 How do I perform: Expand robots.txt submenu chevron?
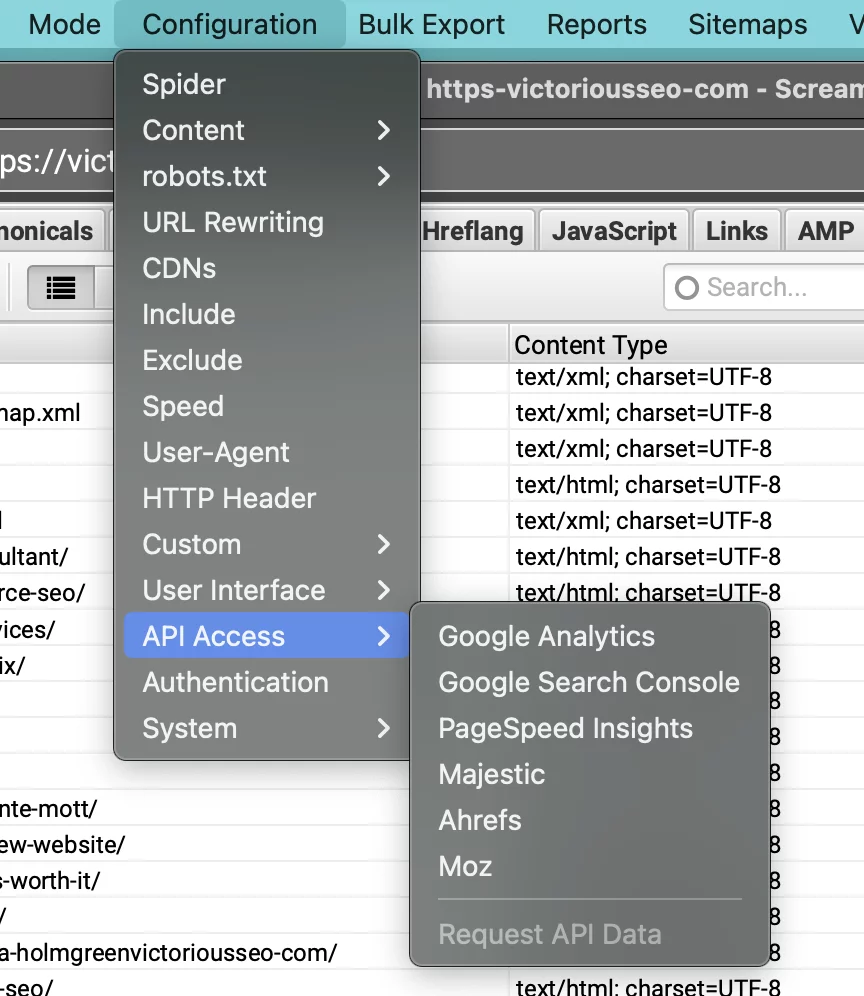(383, 176)
